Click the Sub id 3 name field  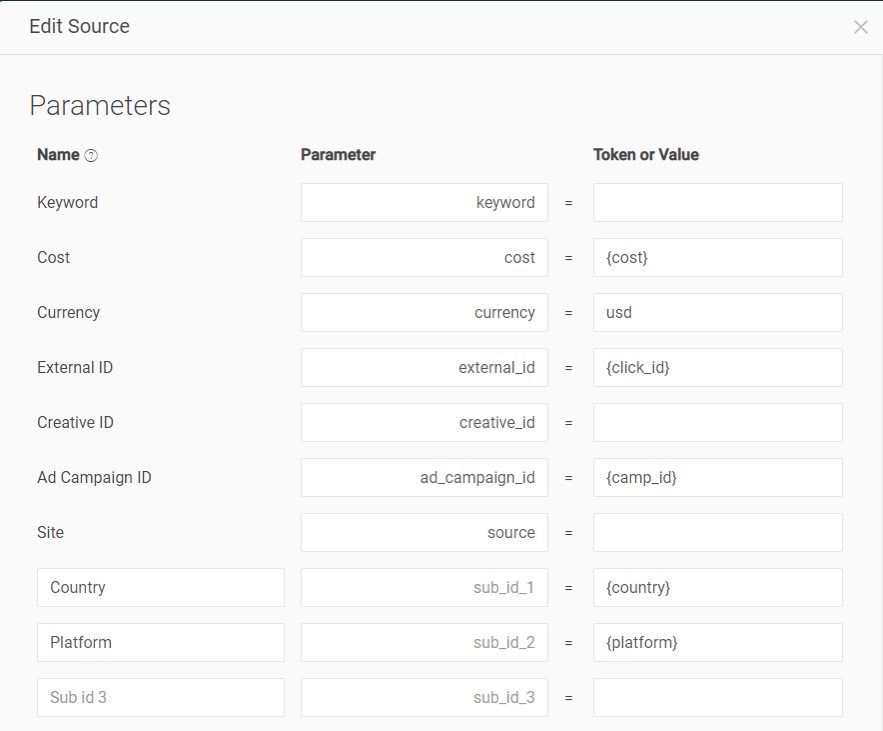160,697
